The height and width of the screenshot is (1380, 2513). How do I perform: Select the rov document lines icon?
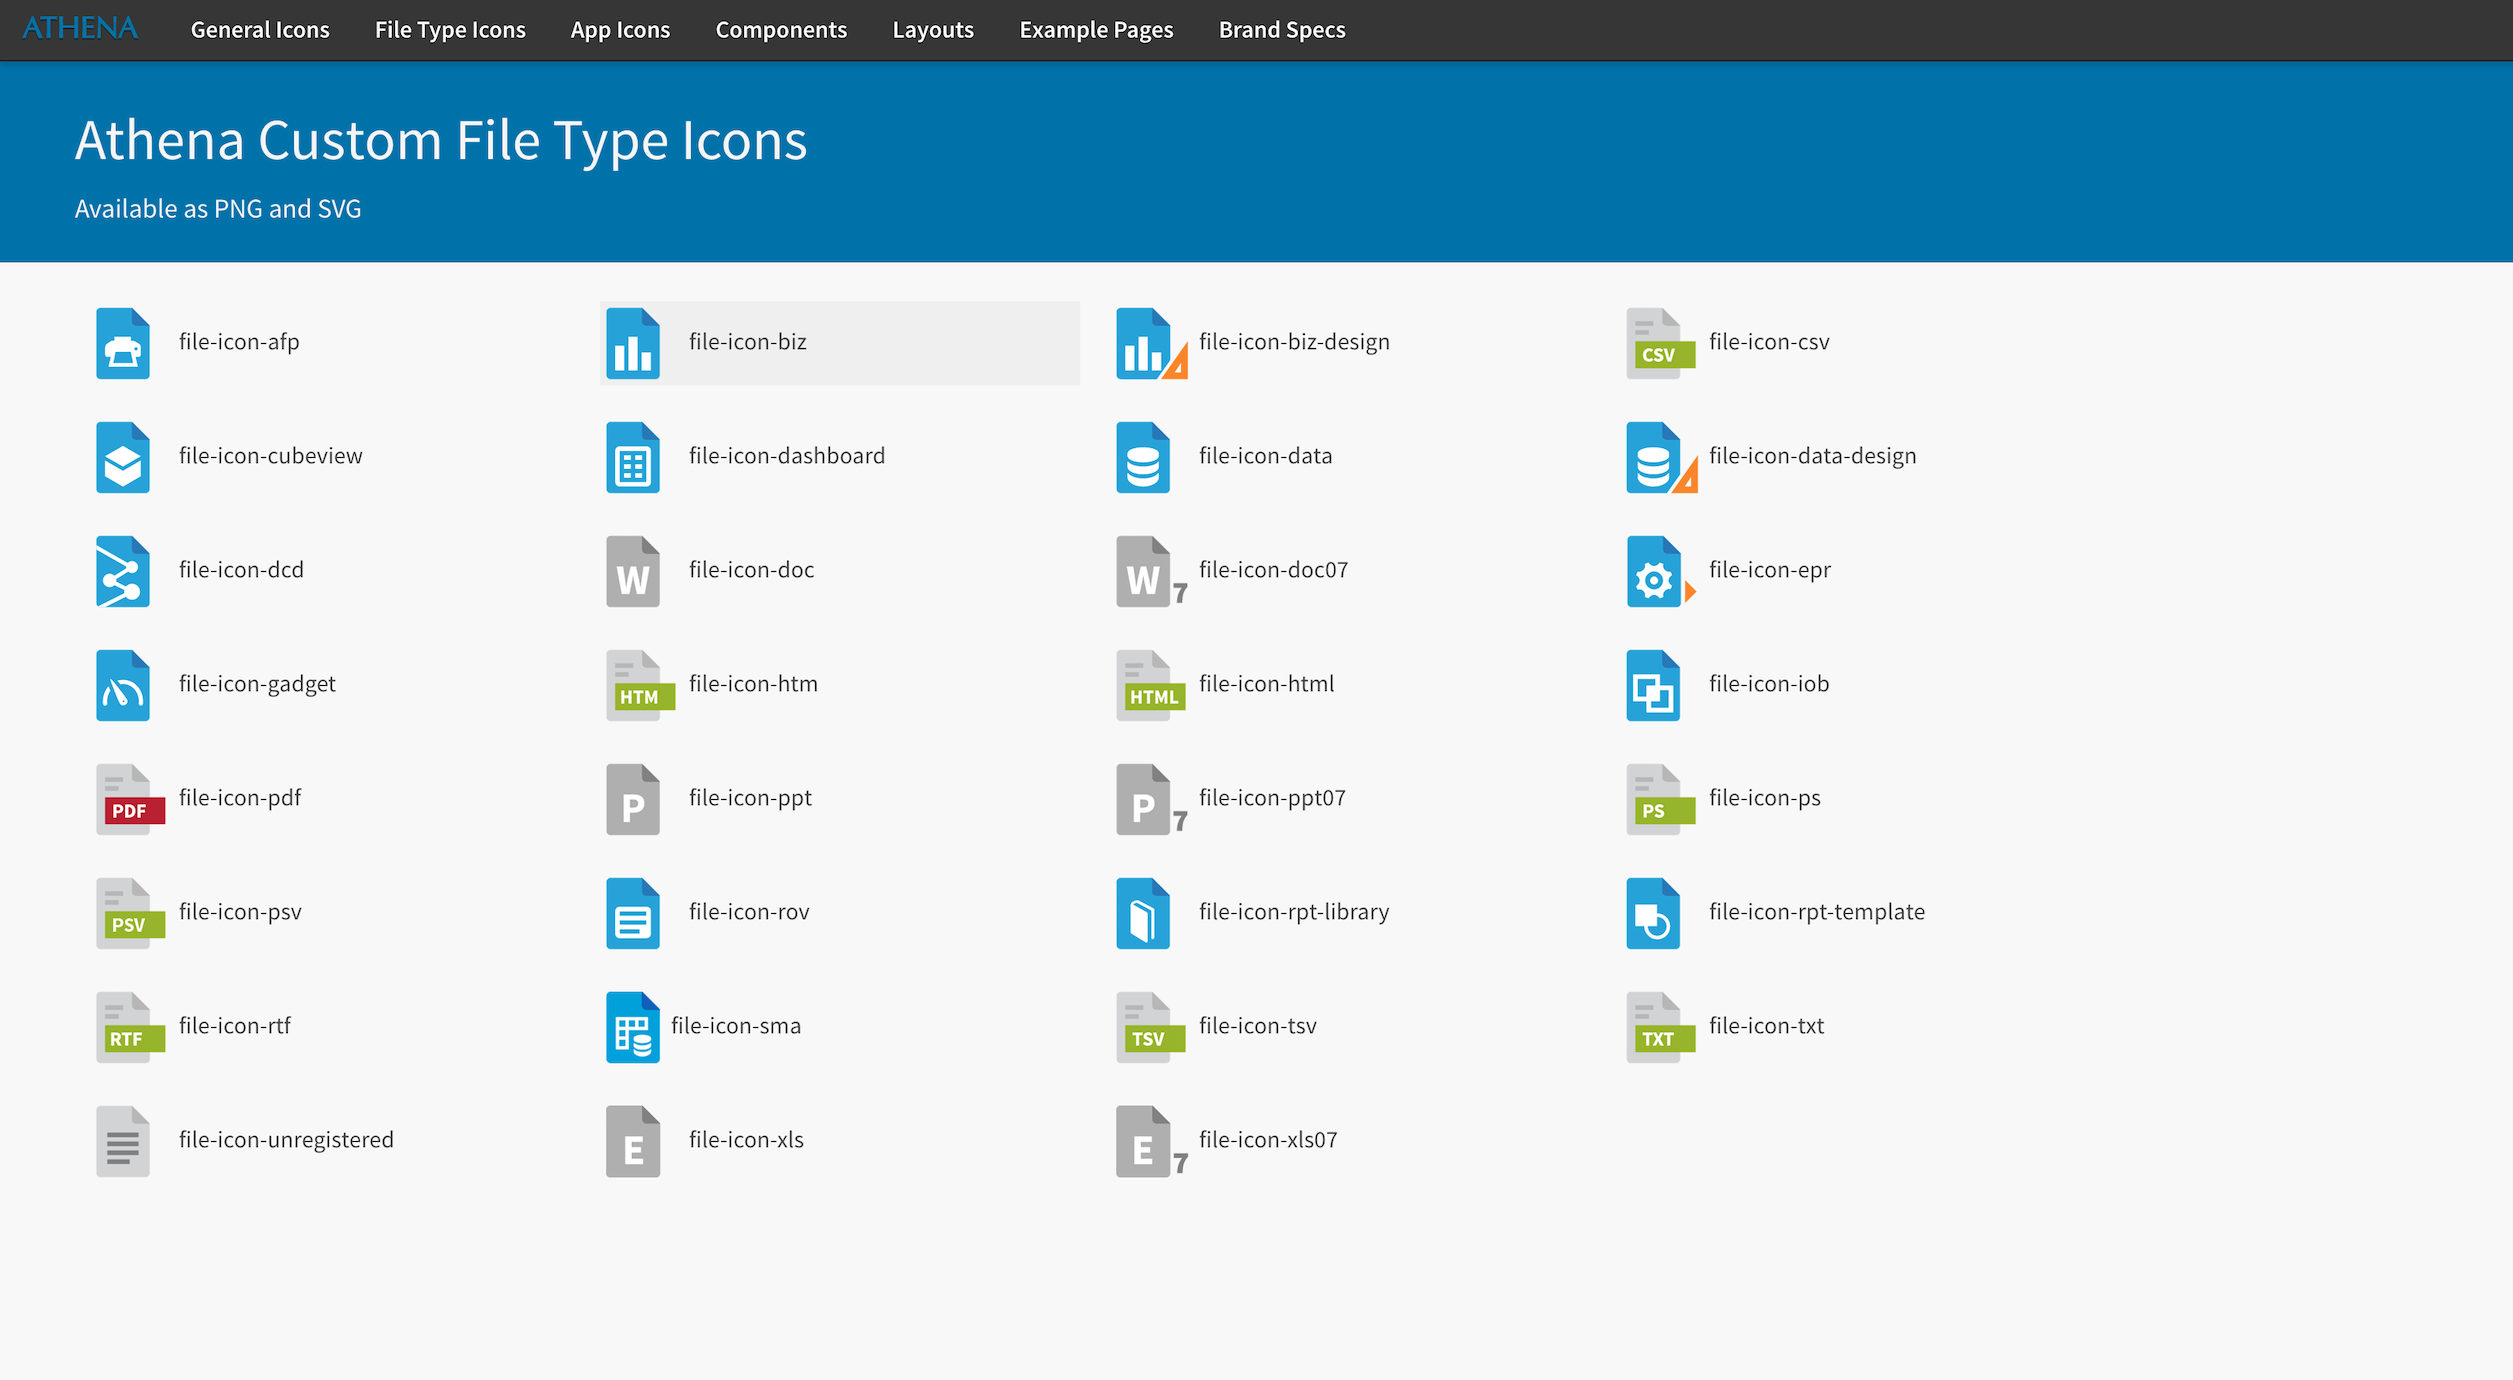633,913
